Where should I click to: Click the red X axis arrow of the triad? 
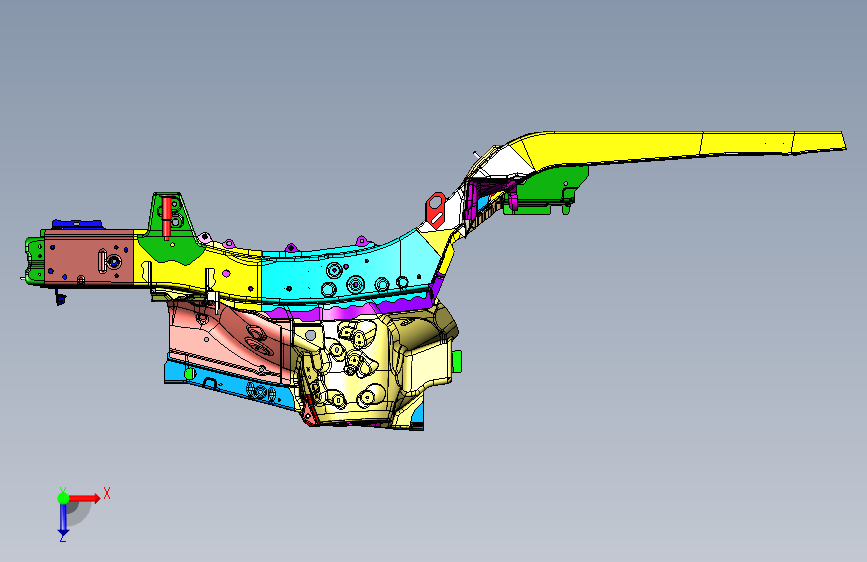click(85, 498)
